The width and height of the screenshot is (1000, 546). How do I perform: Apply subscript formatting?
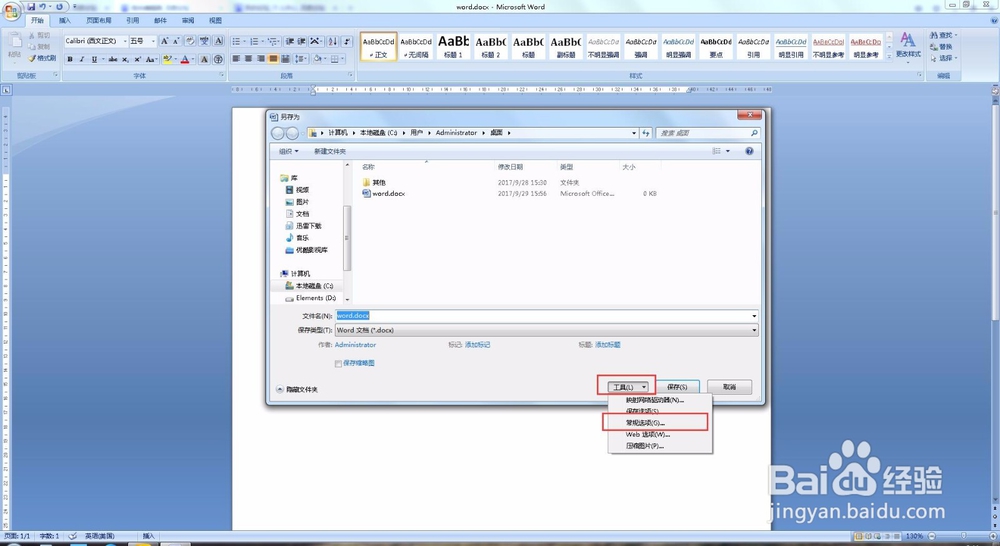click(125, 59)
